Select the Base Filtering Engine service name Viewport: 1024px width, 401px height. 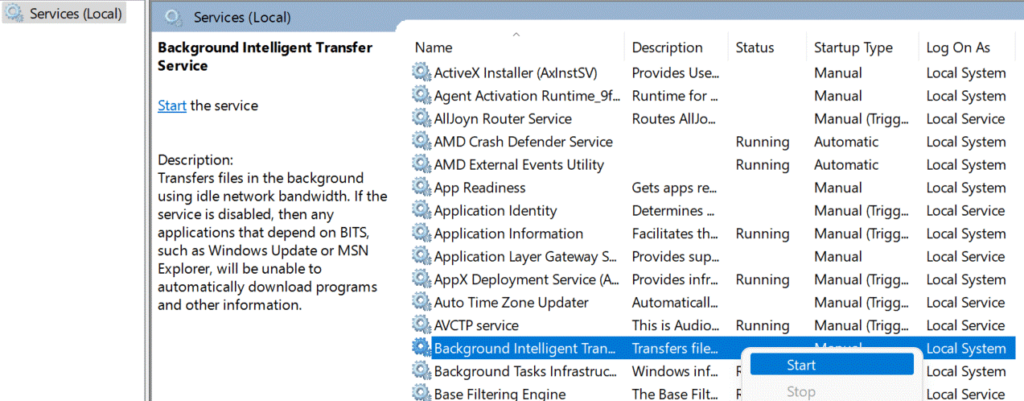tap(500, 393)
